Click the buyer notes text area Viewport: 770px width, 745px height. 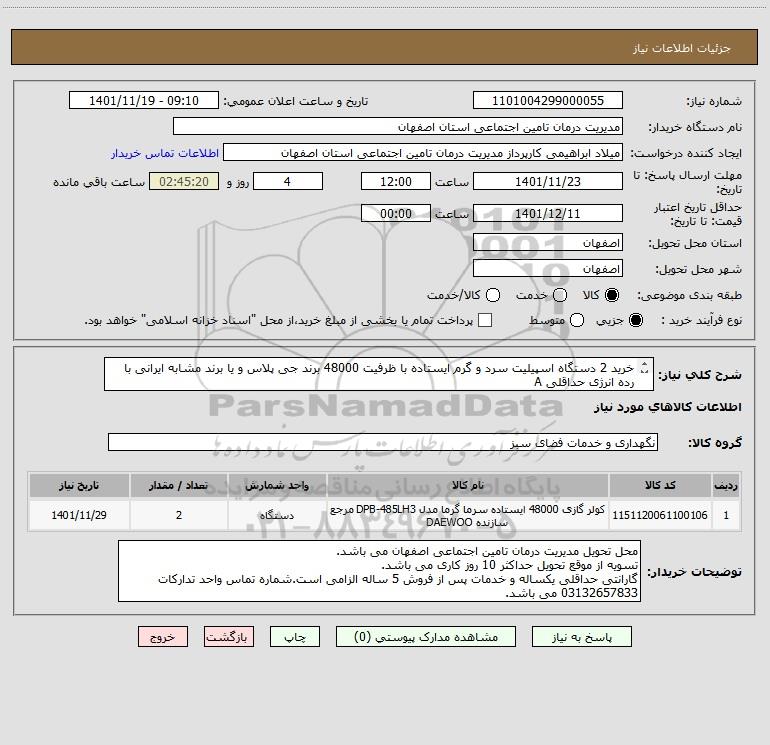379,571
